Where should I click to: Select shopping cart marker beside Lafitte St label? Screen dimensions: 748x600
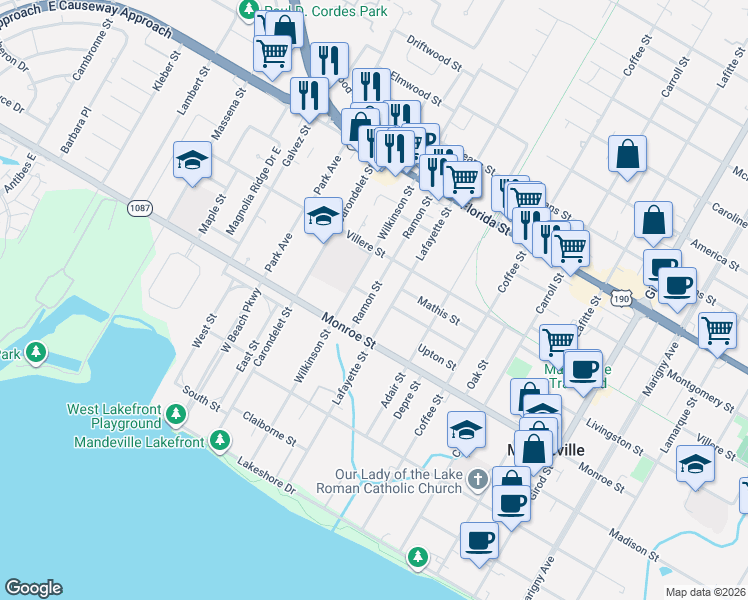tap(556, 341)
